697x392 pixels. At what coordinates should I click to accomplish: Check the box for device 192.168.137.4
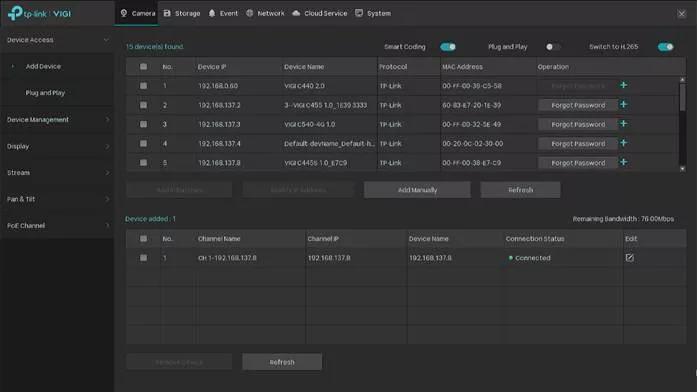pyautogui.click(x=143, y=144)
